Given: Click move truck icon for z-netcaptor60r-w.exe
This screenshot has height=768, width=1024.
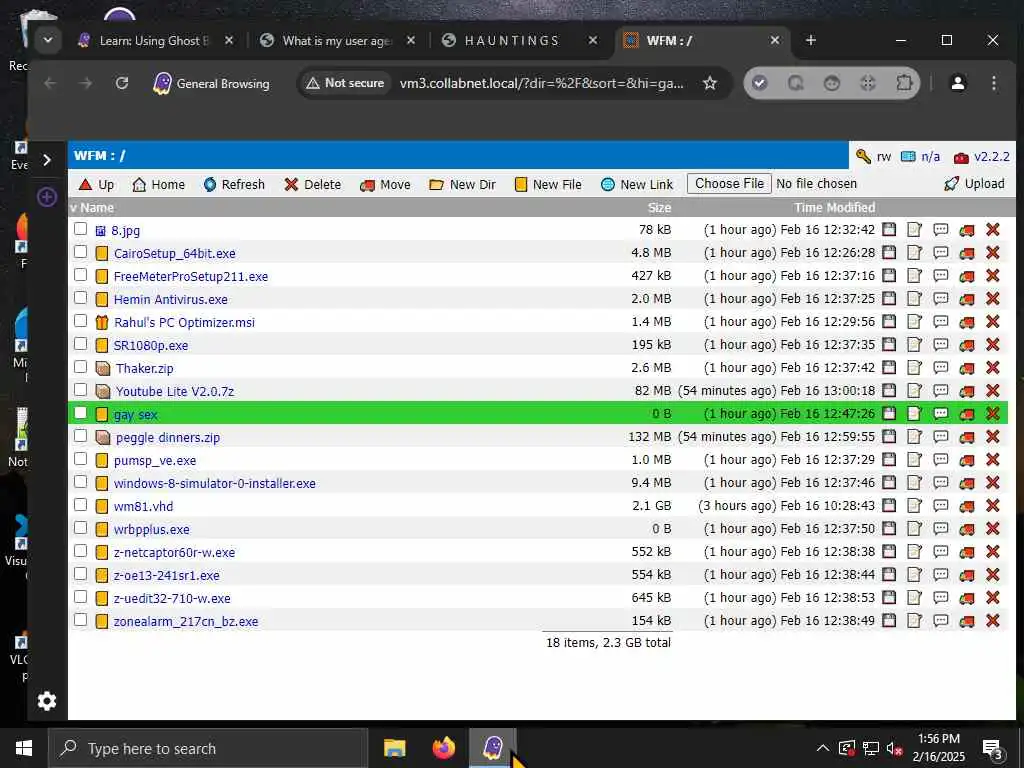Looking at the screenshot, I should pyautogui.click(x=967, y=552).
